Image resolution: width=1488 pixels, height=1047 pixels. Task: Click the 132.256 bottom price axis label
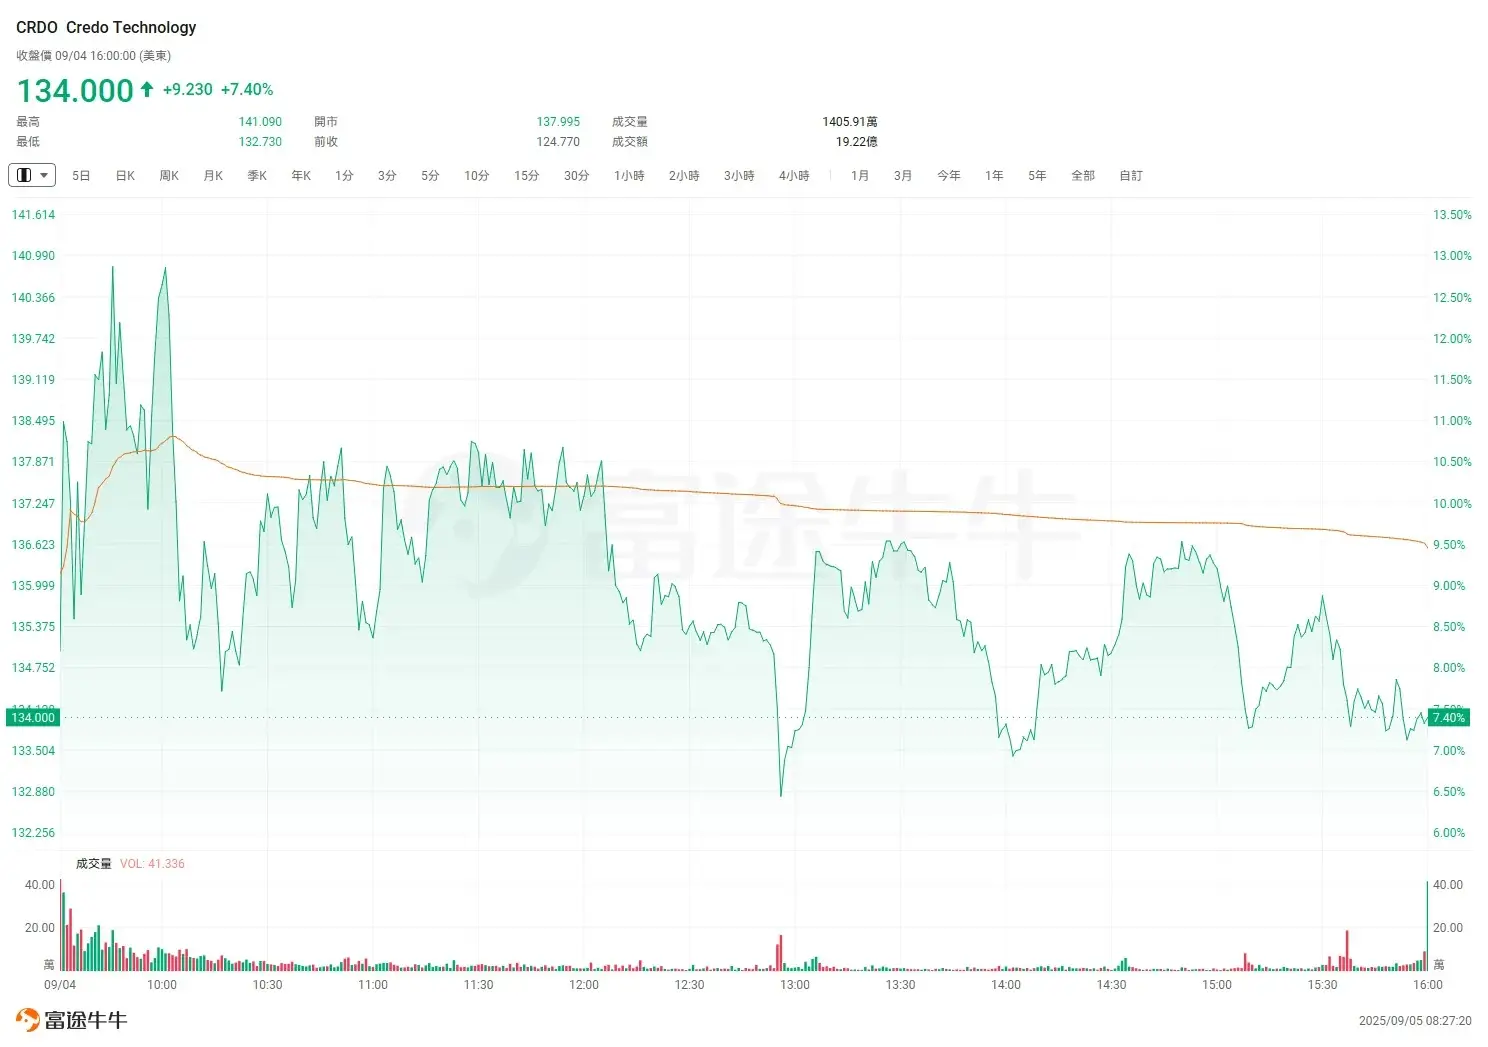point(33,833)
